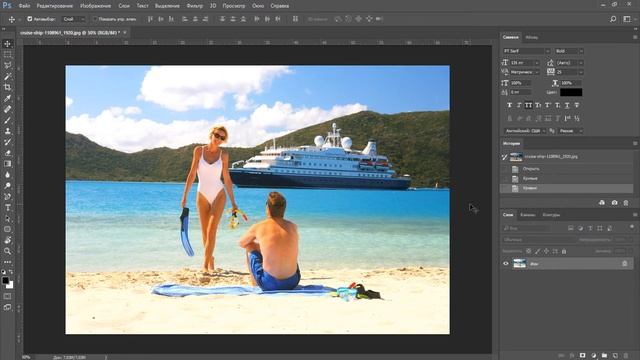The height and width of the screenshot is (360, 640).
Task: Switch to the Каналы tab
Action: tap(528, 215)
